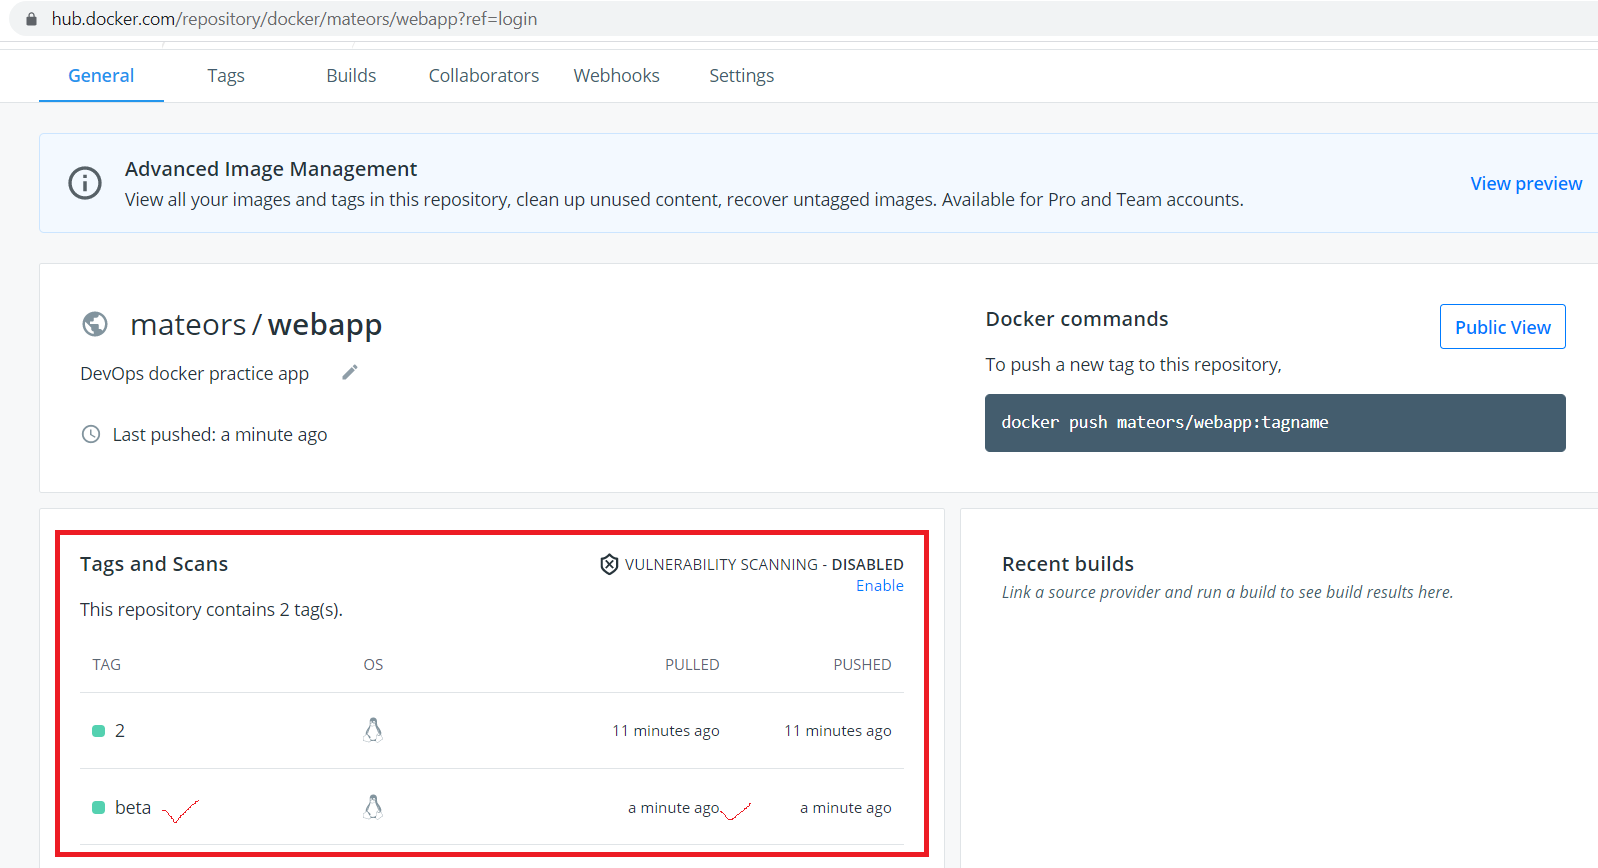Viewport: 1598px width, 868px height.
Task: Click 'Last pushed: a minute ago' text
Action: 220,435
